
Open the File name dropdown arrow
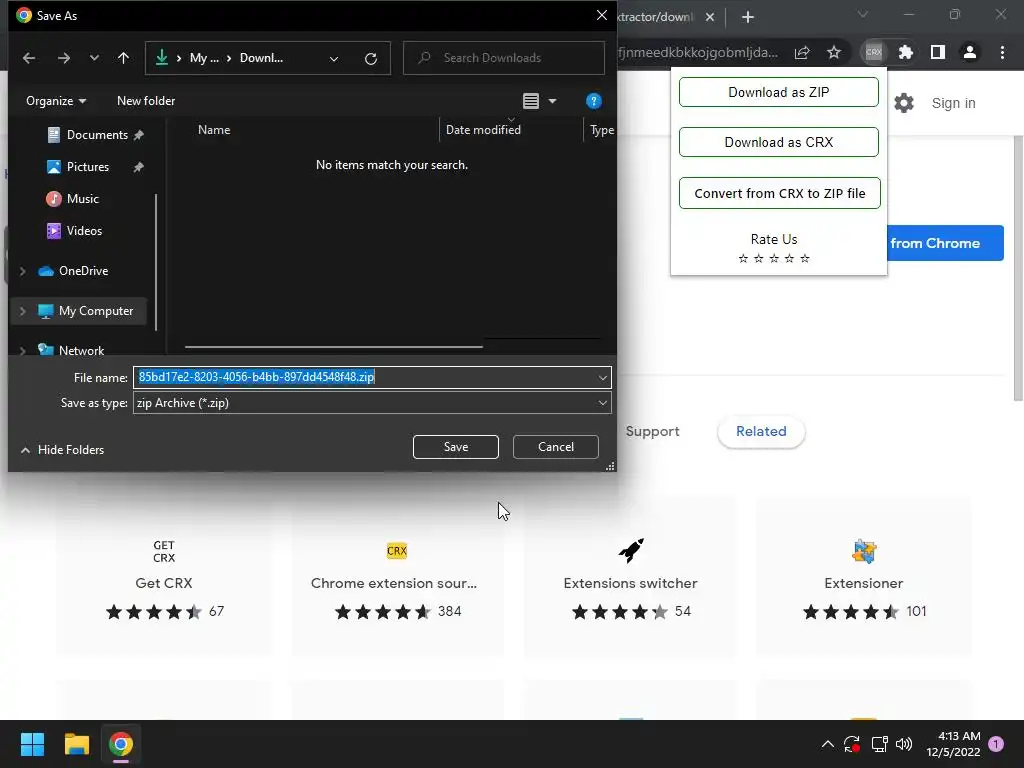pos(602,377)
